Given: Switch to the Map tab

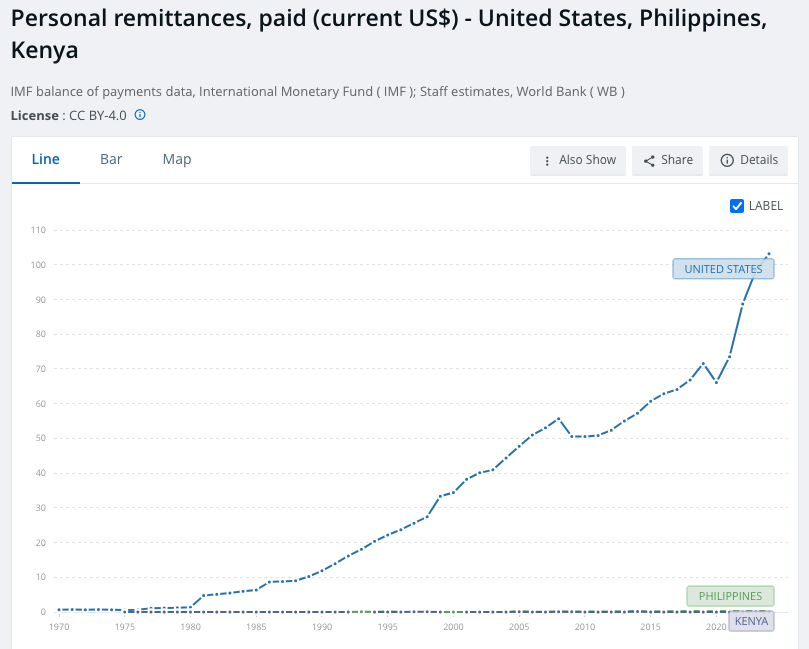Looking at the screenshot, I should tap(177, 159).
